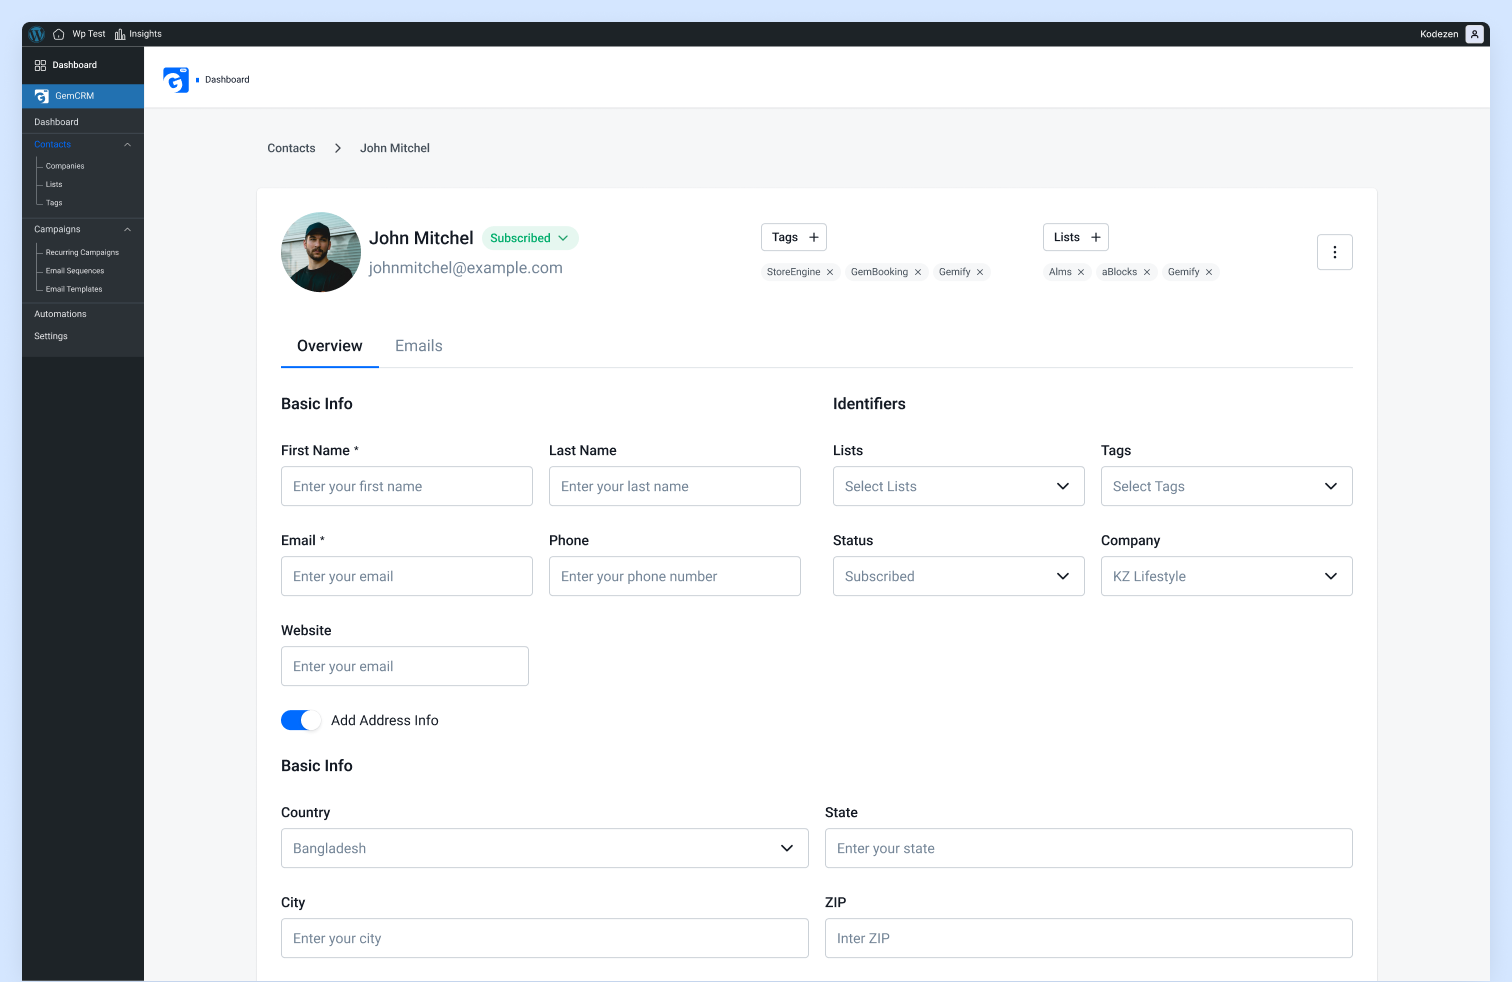This screenshot has width=1512, height=982.
Task: Click the Enter your phone number field
Action: coord(674,576)
